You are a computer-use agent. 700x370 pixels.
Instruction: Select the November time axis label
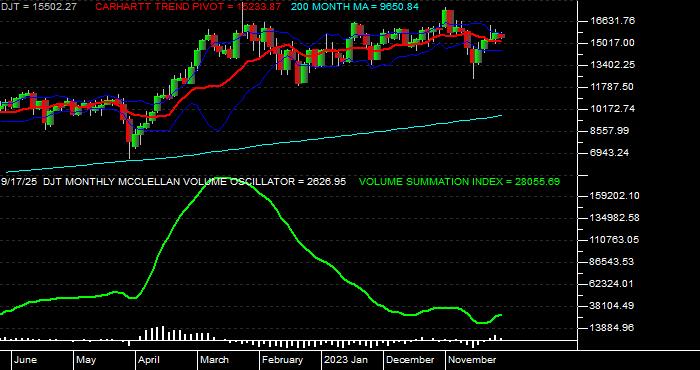tap(472, 360)
